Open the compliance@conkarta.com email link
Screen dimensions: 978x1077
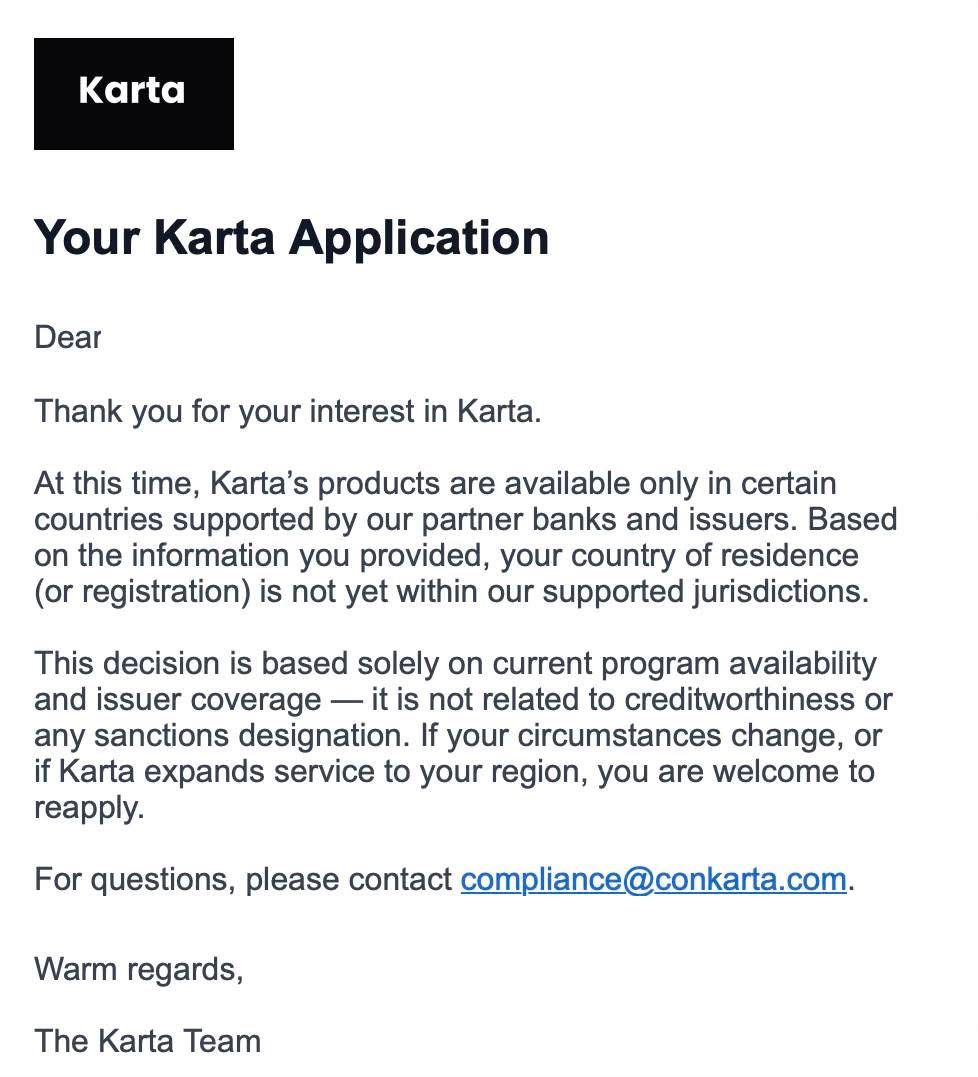click(653, 879)
